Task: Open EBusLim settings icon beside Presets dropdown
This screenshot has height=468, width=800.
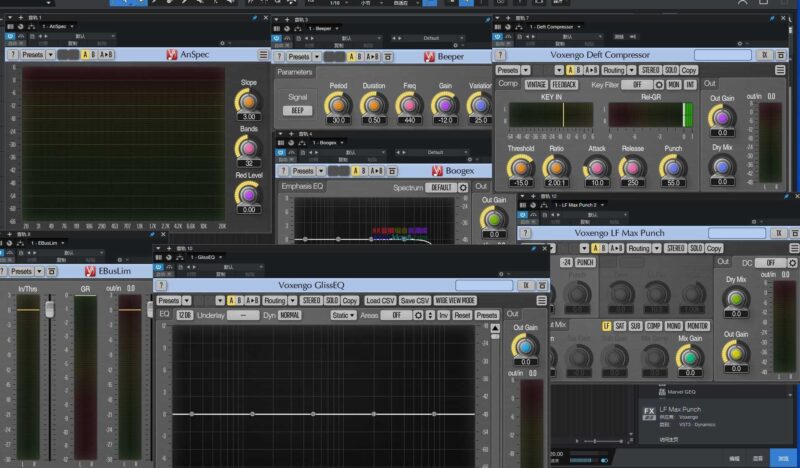Action: point(52,272)
